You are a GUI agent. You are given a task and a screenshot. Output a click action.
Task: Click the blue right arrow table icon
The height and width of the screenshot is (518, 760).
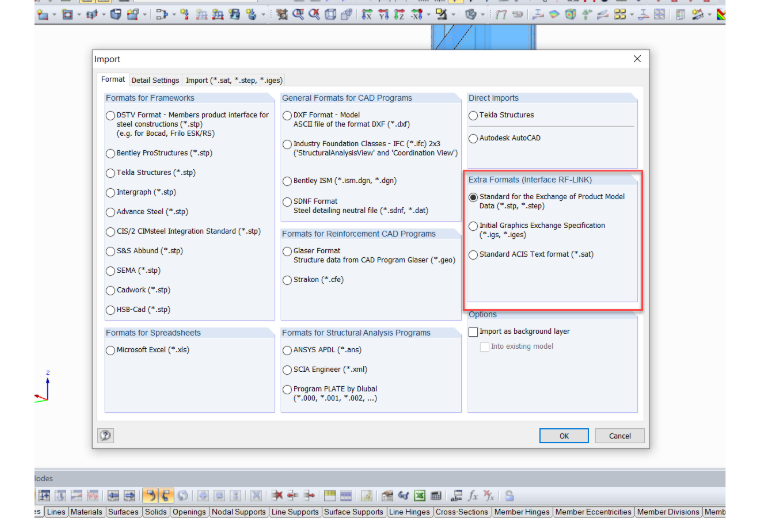(x=130, y=496)
